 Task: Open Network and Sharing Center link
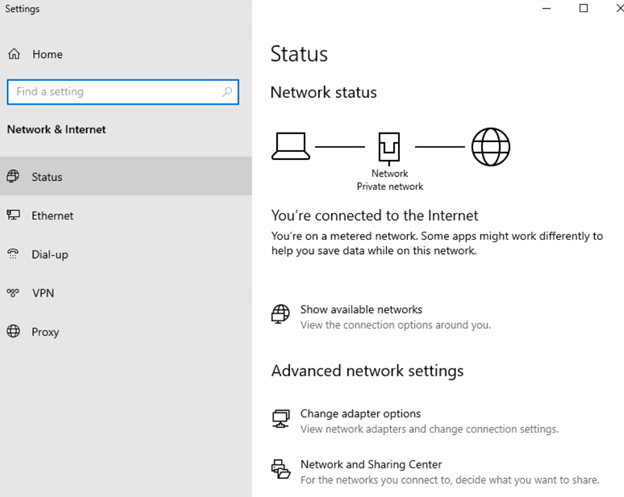(371, 465)
